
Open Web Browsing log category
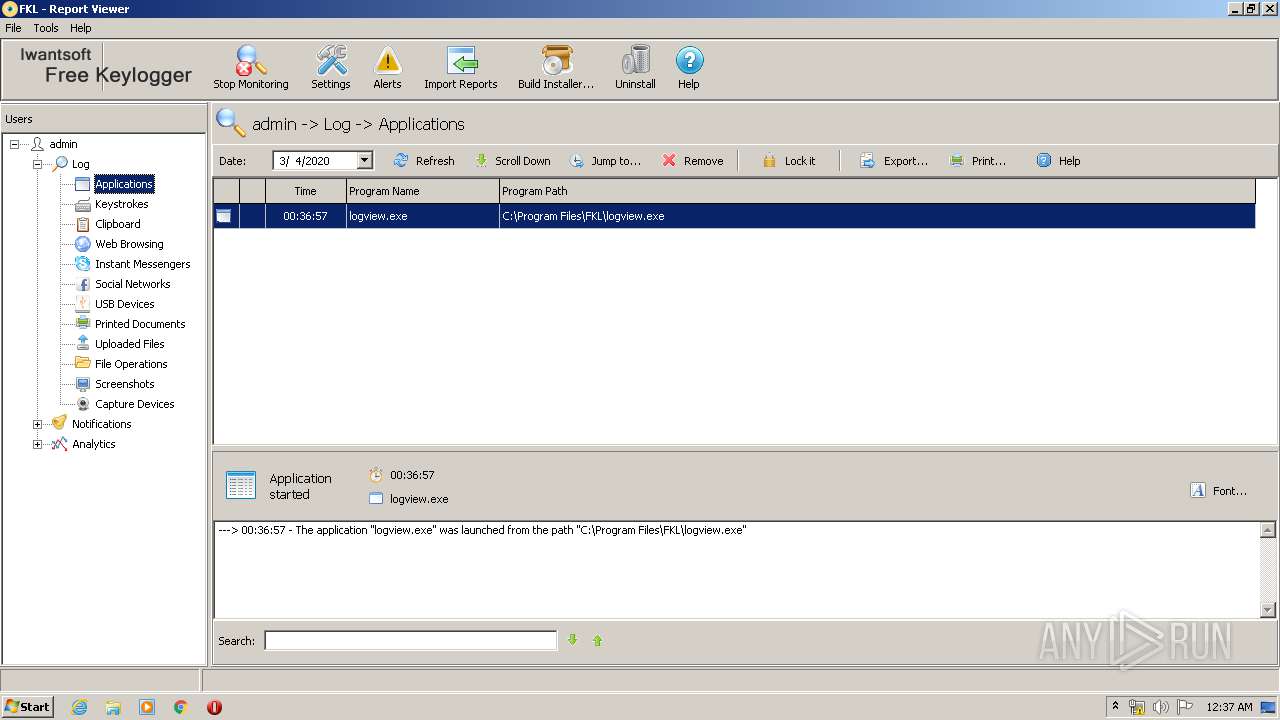coord(129,244)
